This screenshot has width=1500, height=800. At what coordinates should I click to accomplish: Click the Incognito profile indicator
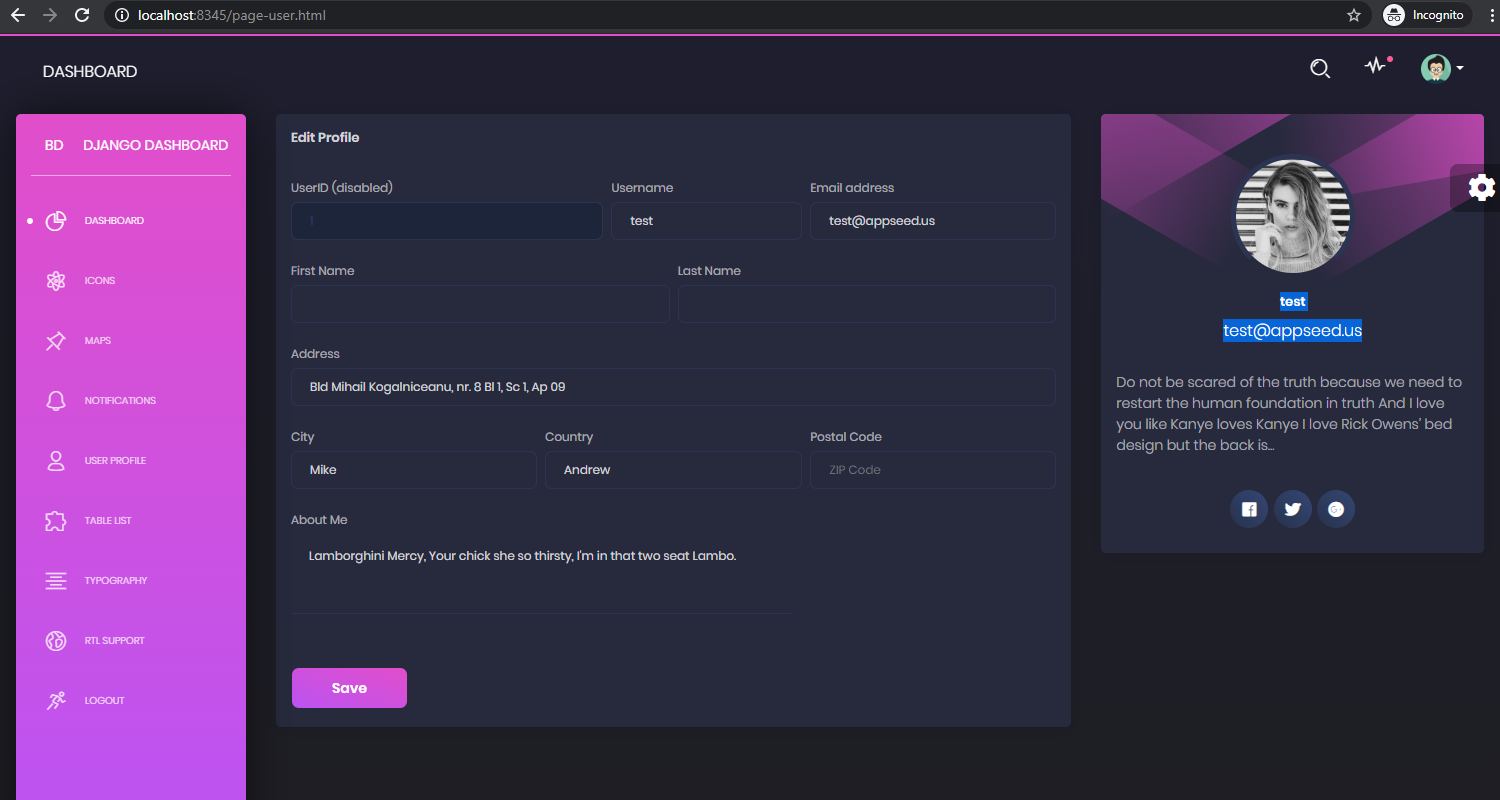pos(1427,15)
